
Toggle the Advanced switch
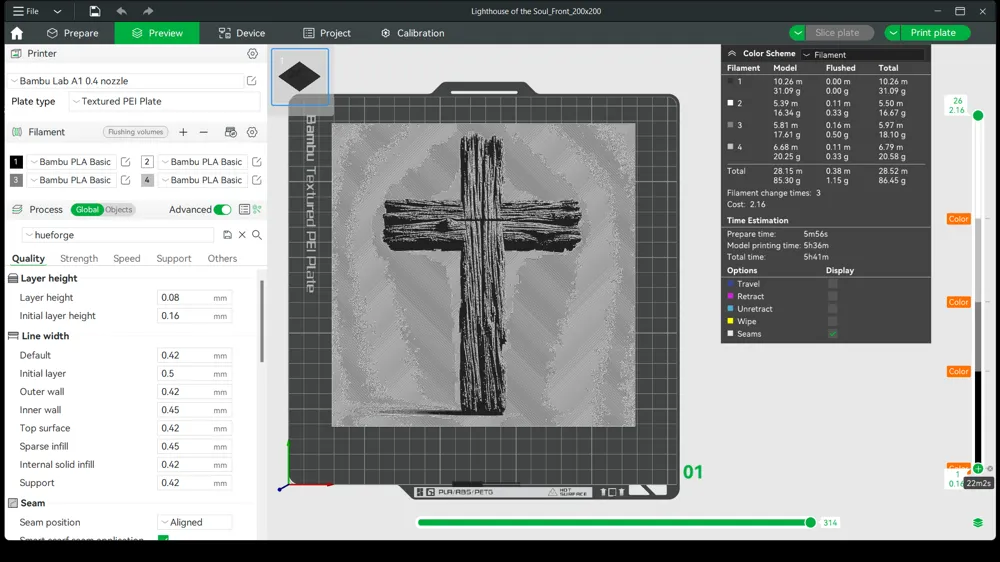coord(222,209)
